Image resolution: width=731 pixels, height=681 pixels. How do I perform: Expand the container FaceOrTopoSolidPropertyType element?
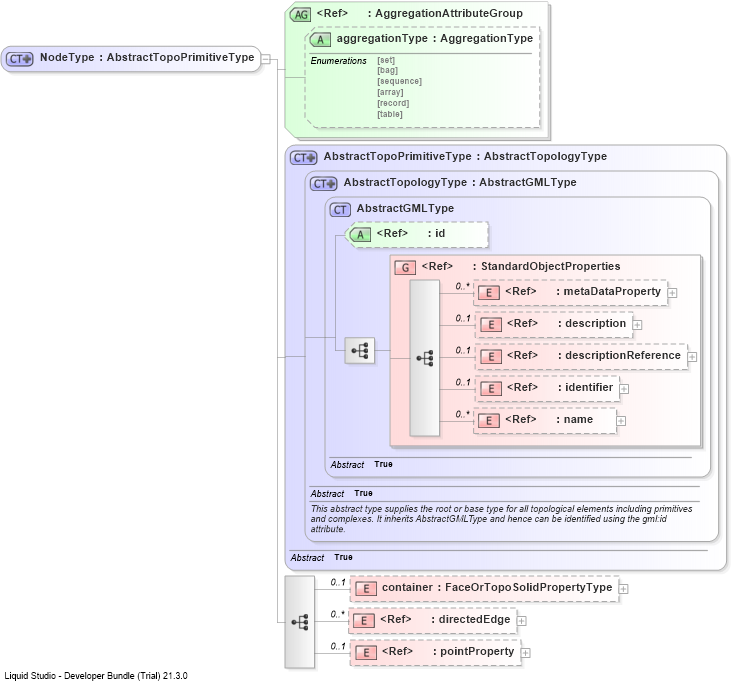tap(623, 589)
